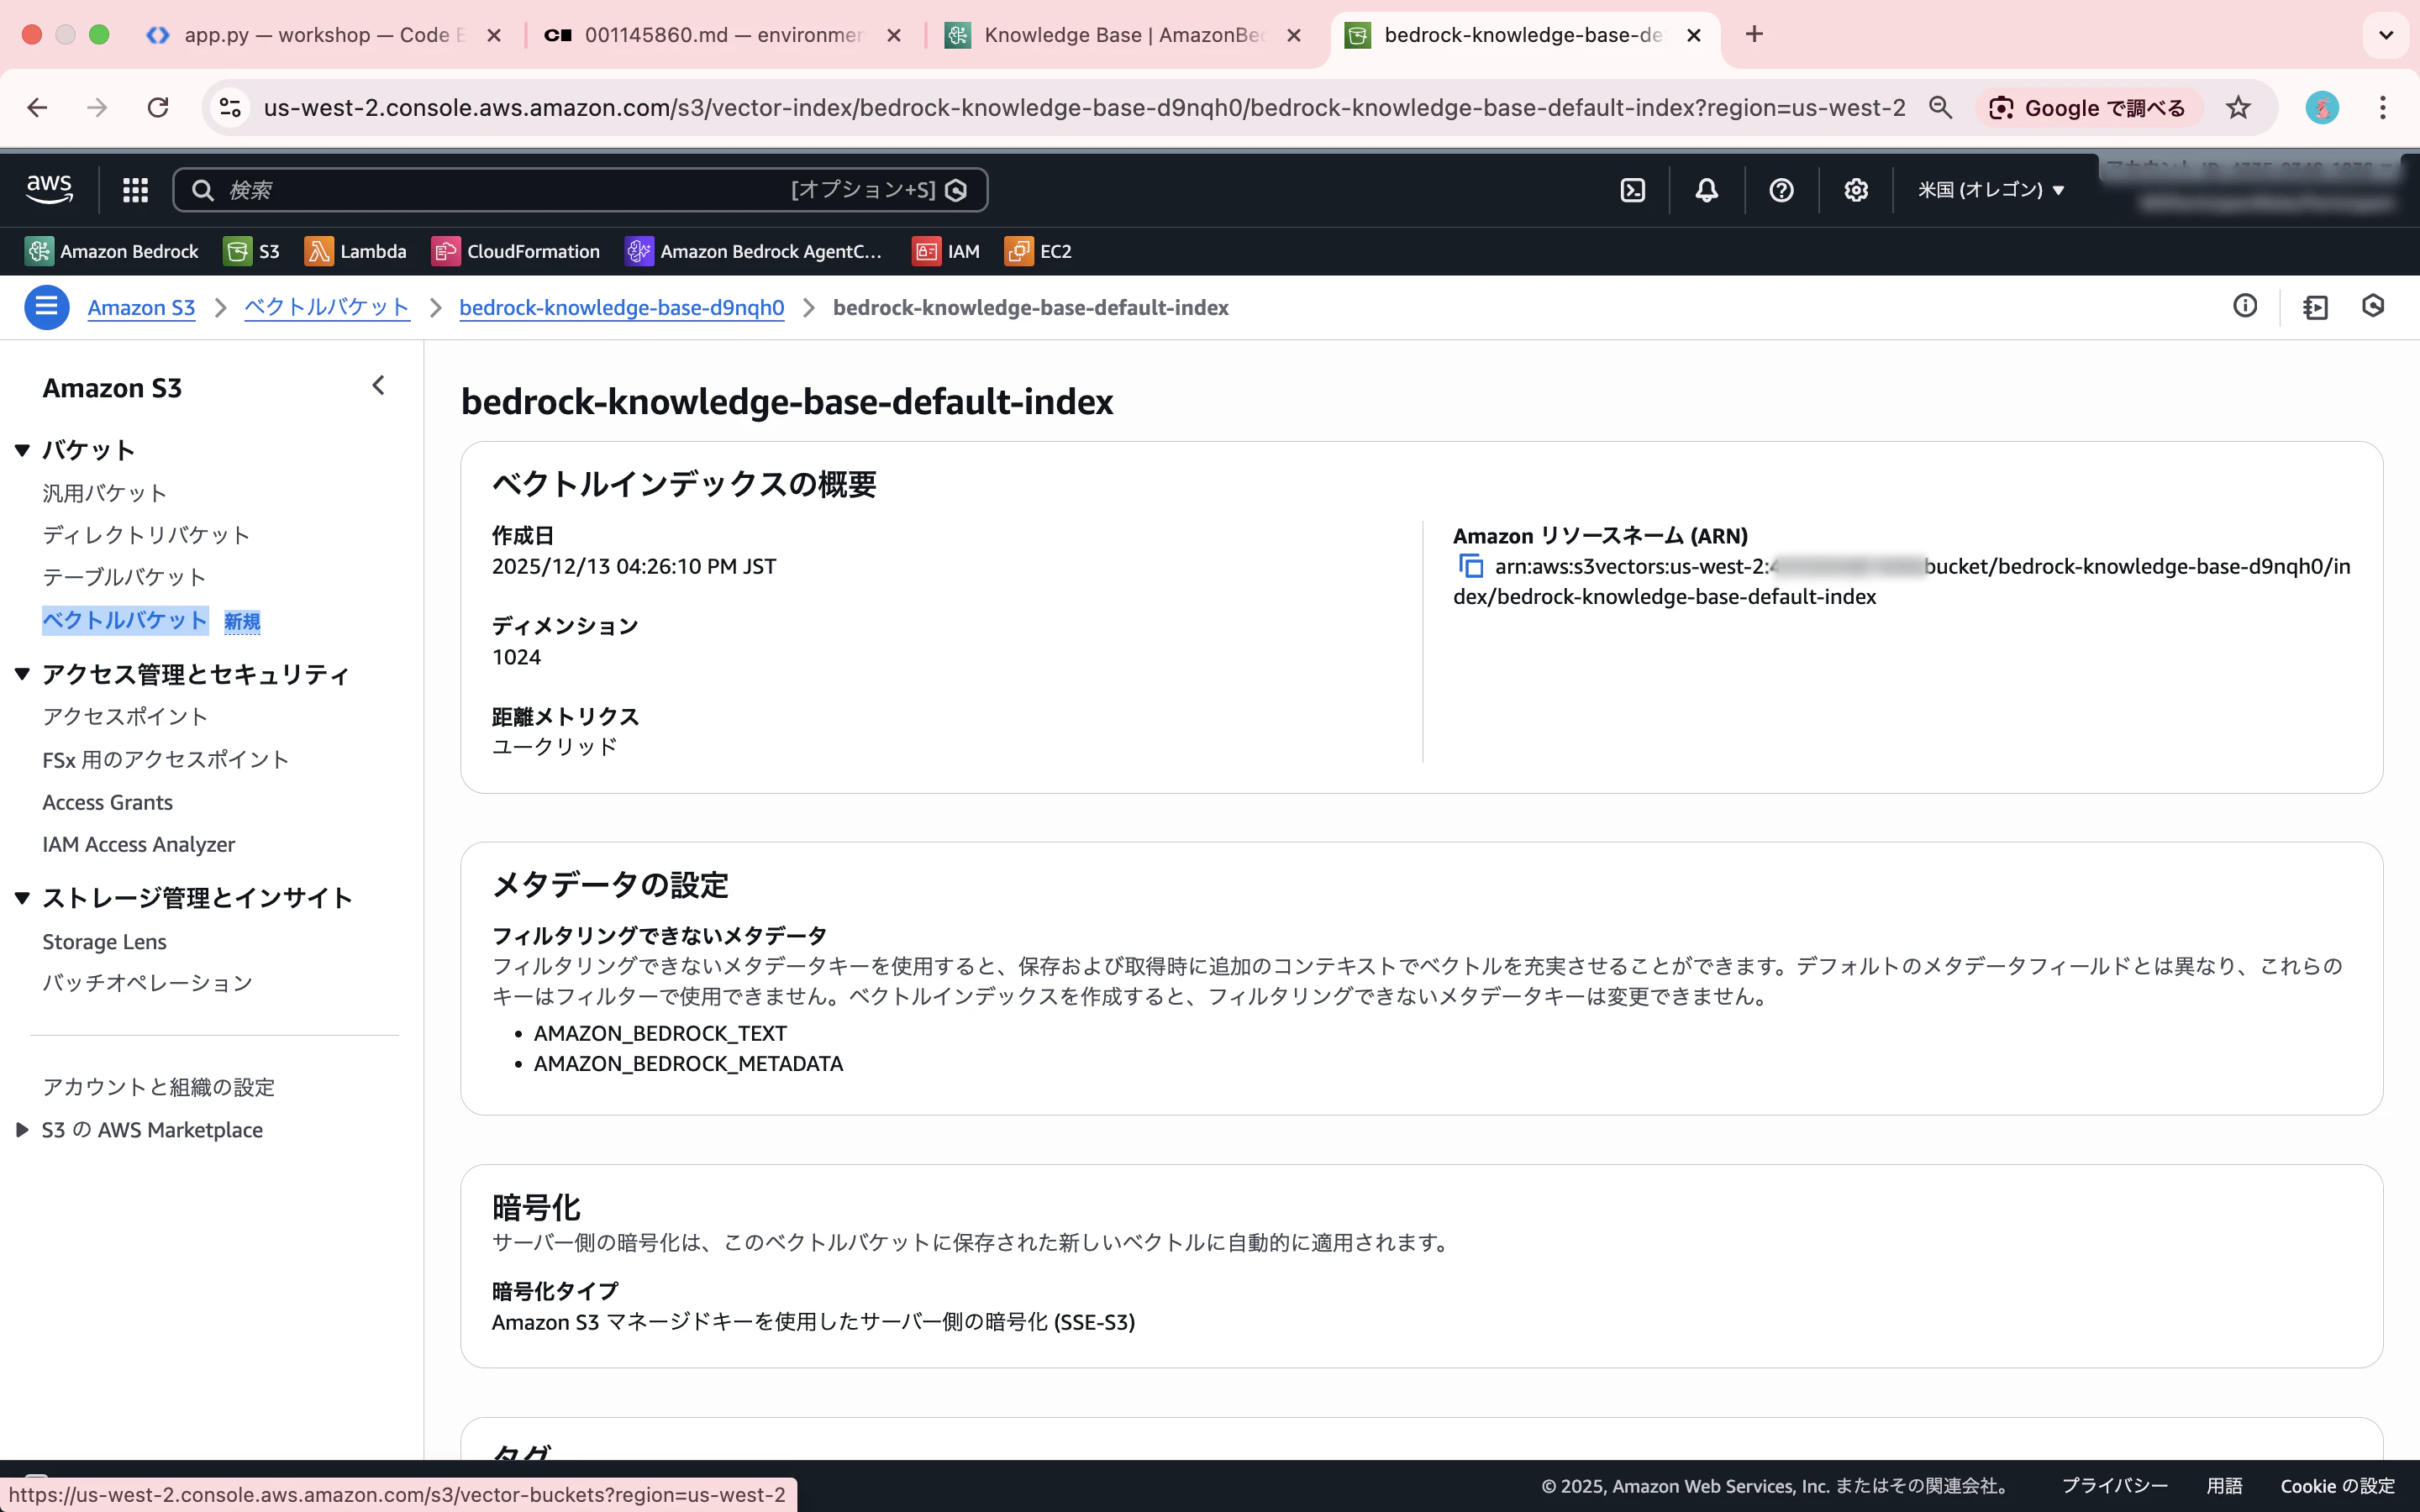Open the Lambda favorite shortcut
This screenshot has height=1512, width=2420.
(356, 251)
